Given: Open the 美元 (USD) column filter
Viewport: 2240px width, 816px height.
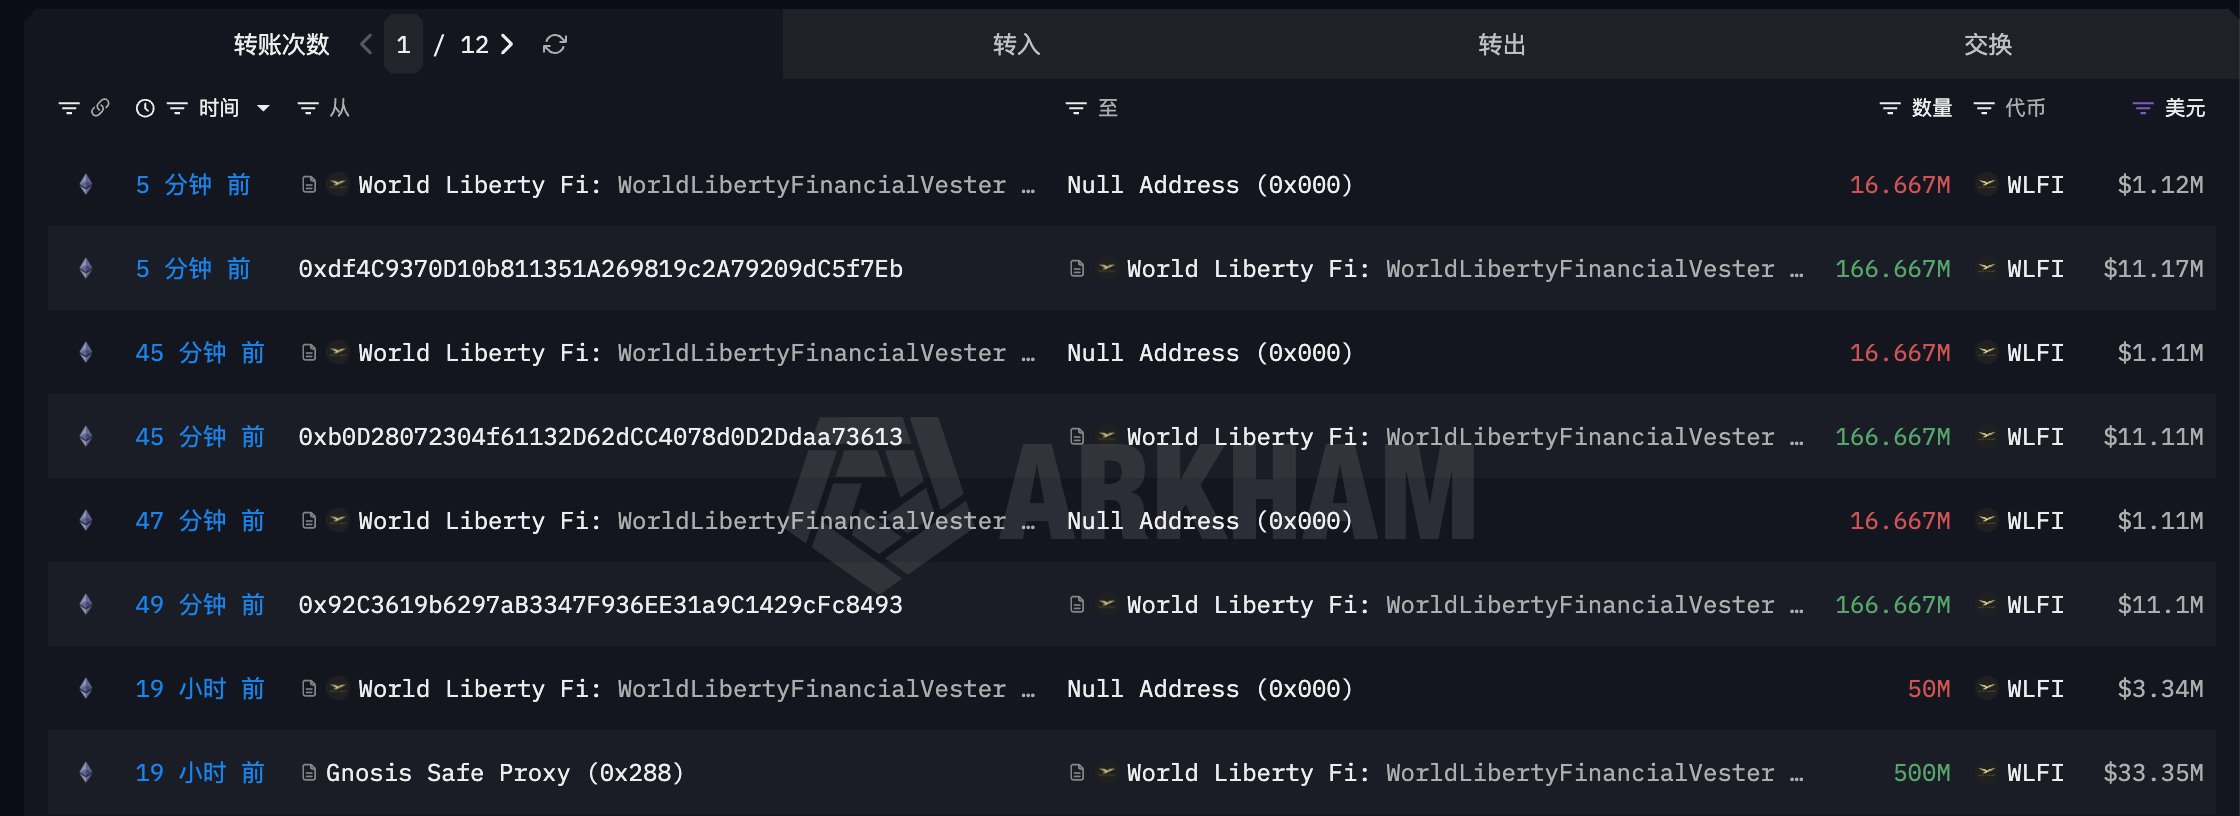Looking at the screenshot, I should click(2143, 108).
